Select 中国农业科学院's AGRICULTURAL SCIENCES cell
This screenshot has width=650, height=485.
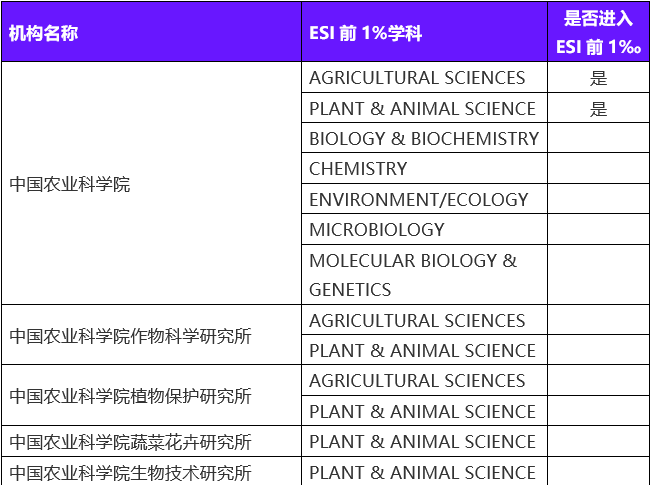pyautogui.click(x=417, y=78)
